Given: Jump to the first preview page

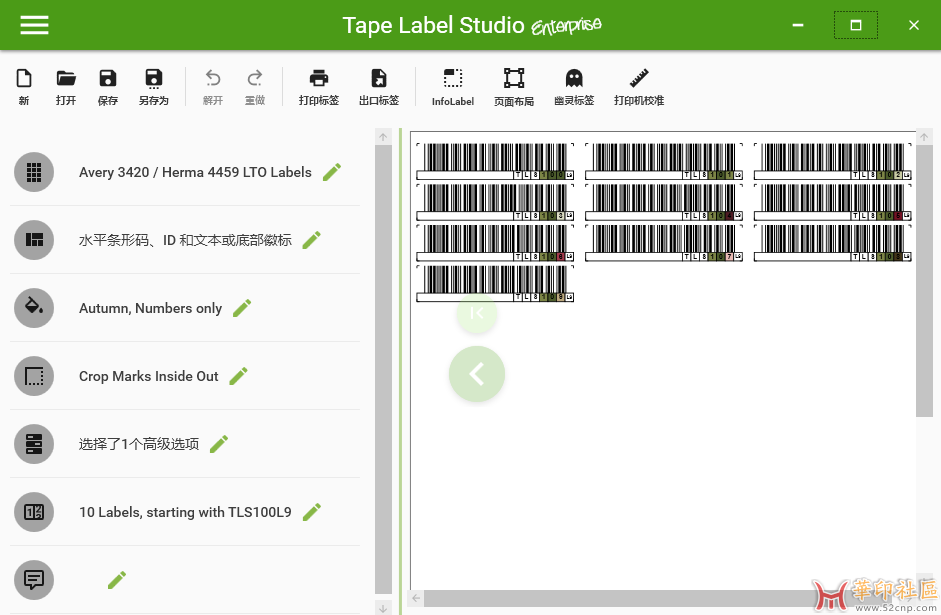Looking at the screenshot, I should pos(477,313).
